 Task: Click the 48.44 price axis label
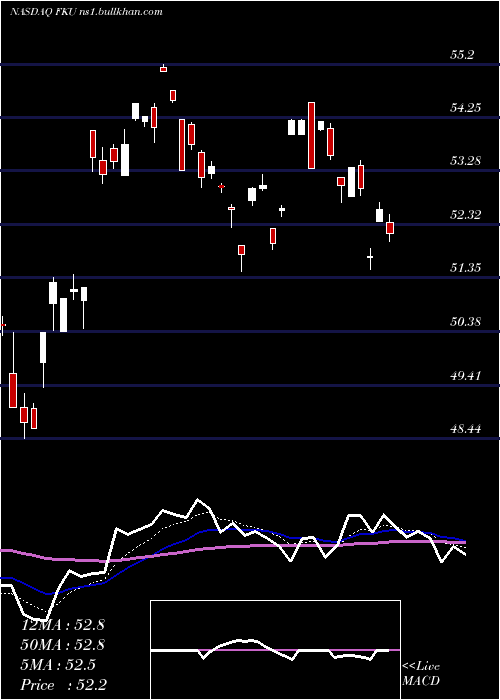pos(465,429)
